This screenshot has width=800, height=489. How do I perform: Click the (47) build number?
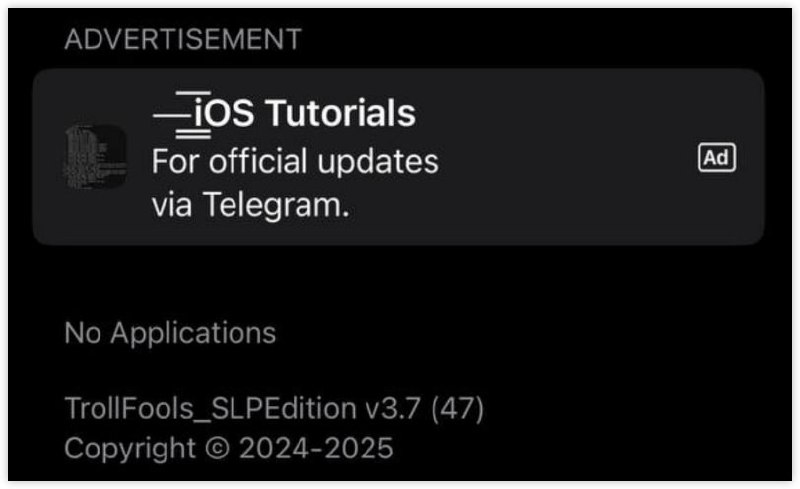click(457, 408)
